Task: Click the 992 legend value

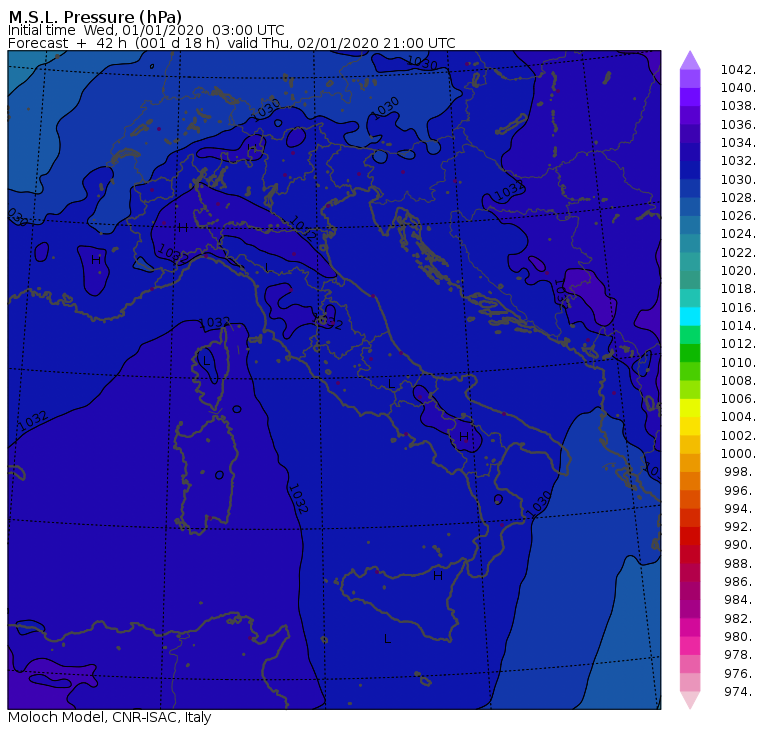Action: 740,526
